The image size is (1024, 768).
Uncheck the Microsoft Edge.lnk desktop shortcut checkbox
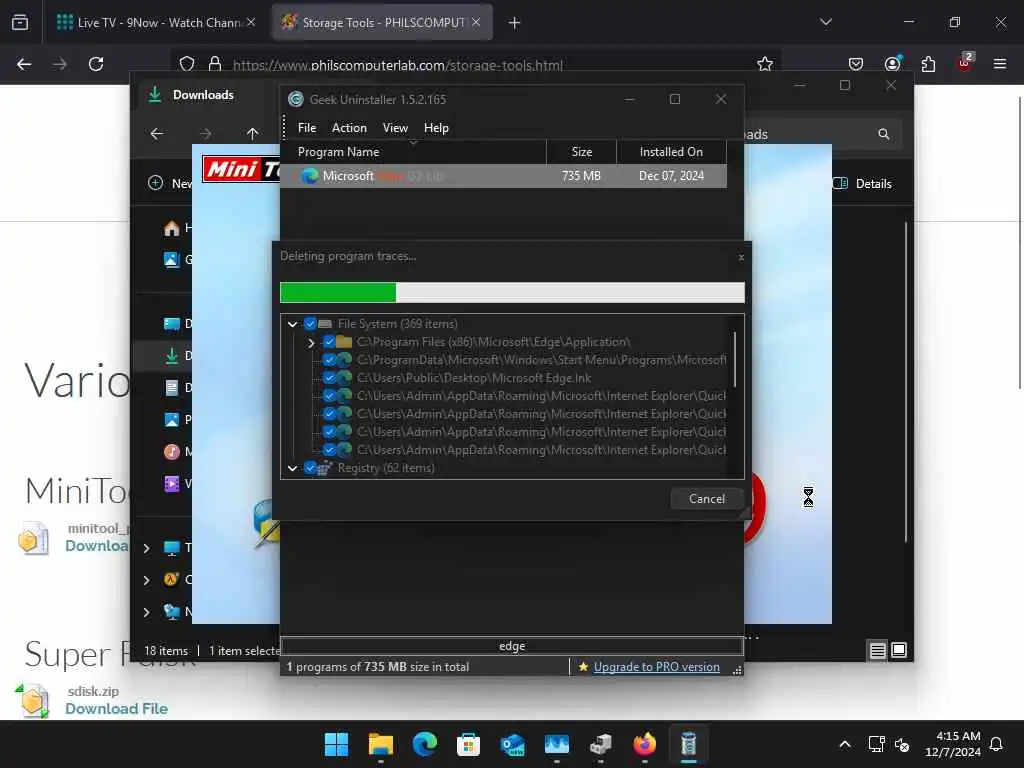[x=329, y=377]
